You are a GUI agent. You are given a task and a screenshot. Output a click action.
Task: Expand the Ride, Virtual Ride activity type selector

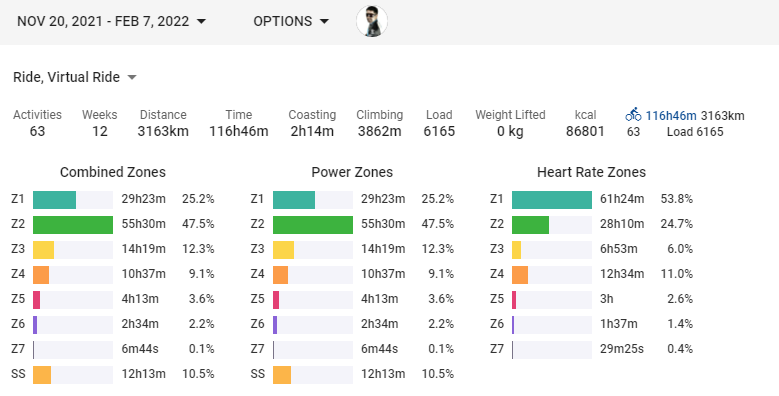click(x=75, y=77)
